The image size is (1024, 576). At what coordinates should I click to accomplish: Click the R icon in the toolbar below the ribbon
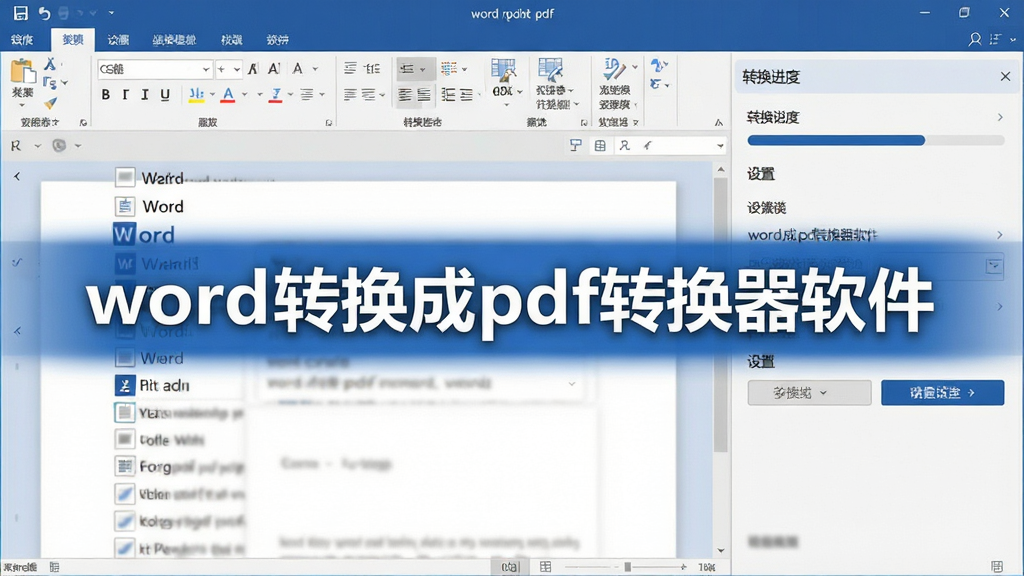[x=16, y=146]
